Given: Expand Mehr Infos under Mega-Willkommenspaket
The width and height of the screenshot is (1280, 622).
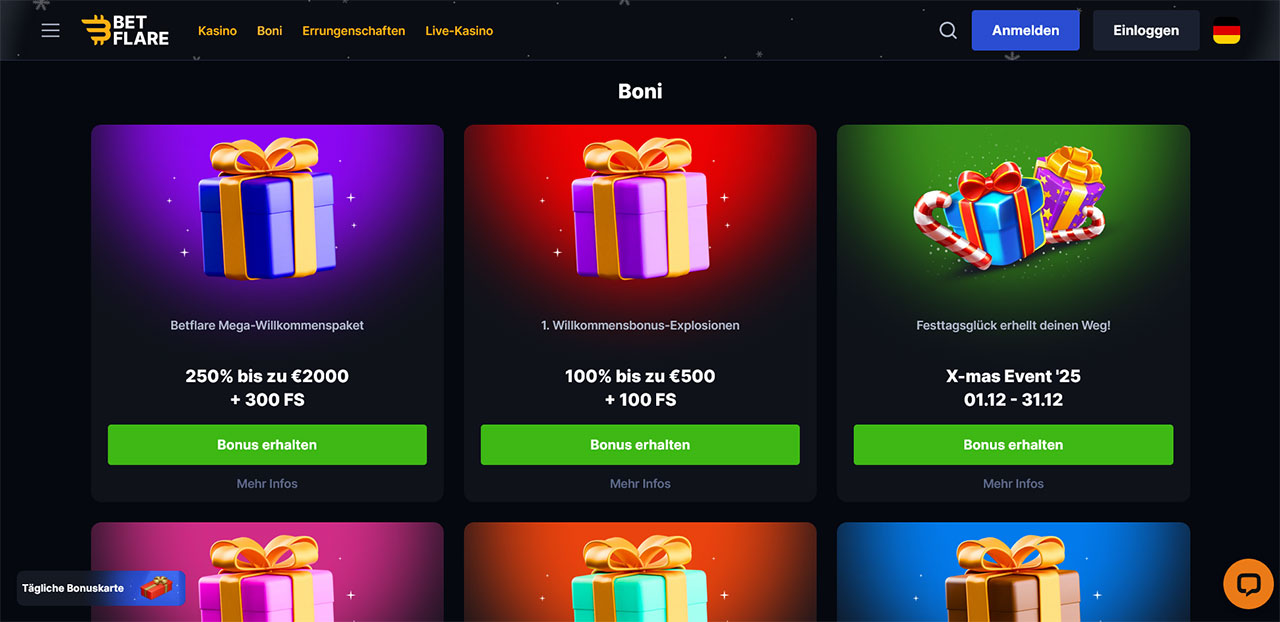Looking at the screenshot, I should 267,483.
